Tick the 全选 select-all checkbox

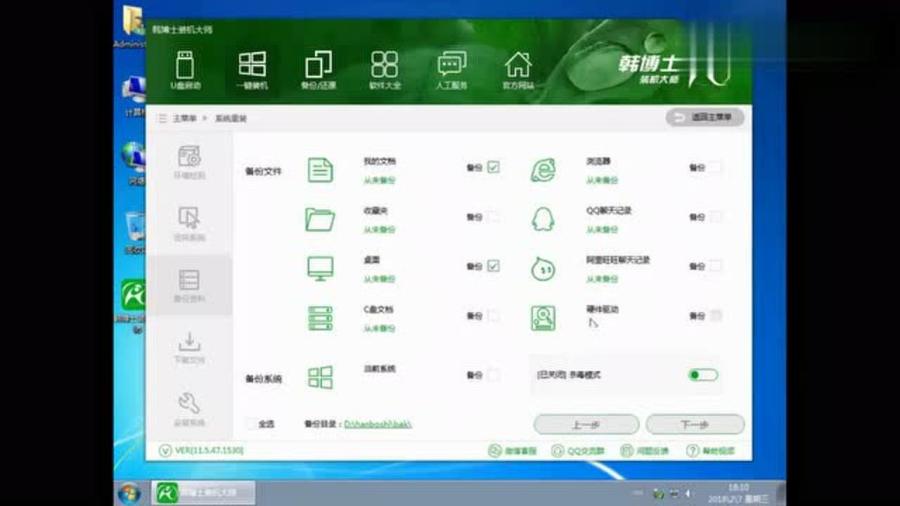pos(251,424)
